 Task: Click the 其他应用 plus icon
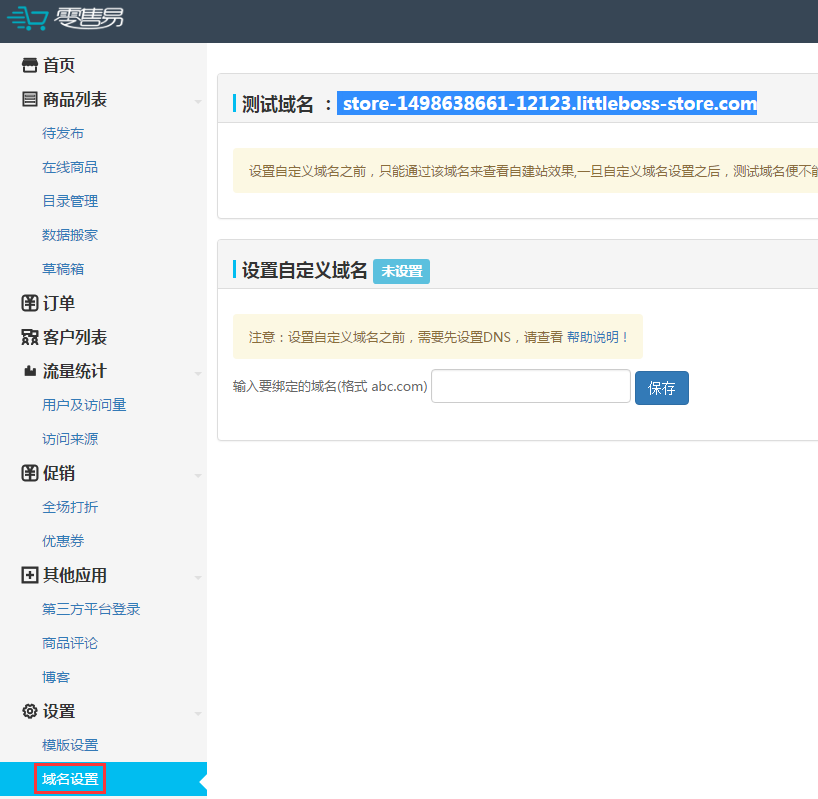point(30,575)
